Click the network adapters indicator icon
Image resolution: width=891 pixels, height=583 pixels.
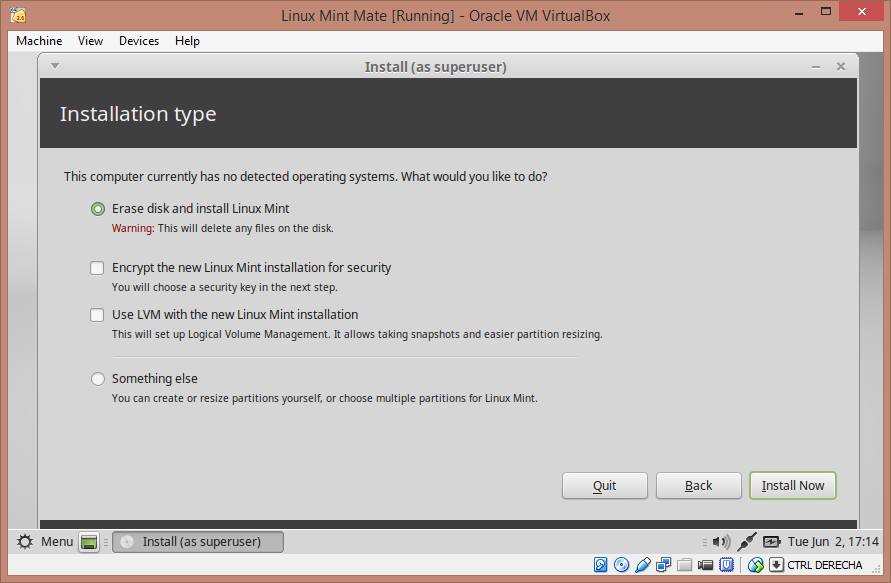(663, 565)
